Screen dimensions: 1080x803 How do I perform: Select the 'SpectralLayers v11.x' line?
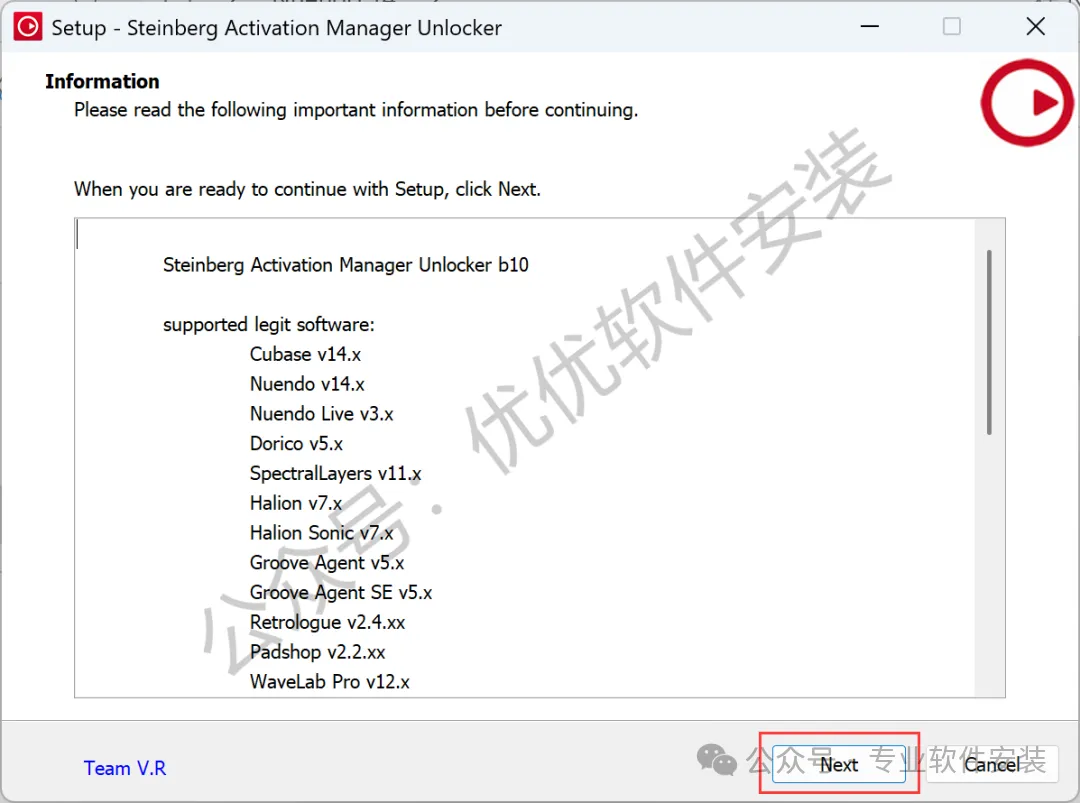(x=335, y=473)
